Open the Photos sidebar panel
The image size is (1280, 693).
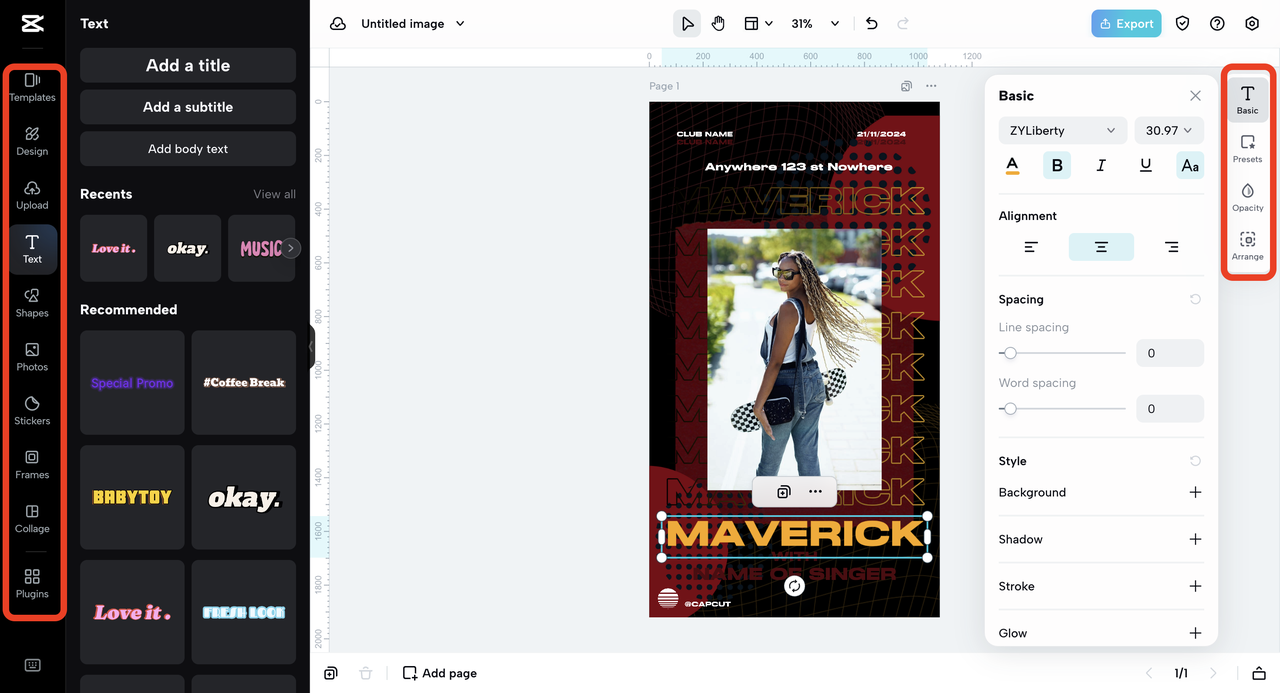coord(32,357)
